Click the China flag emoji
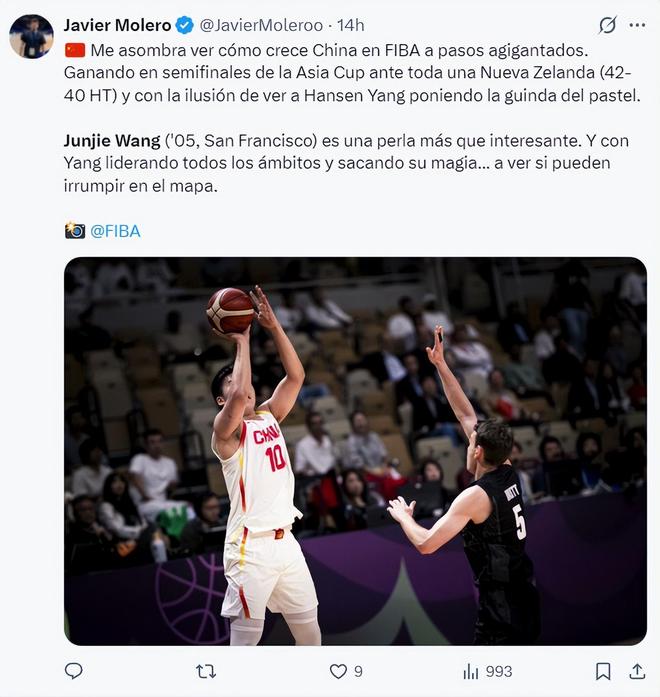660x697 pixels. click(x=75, y=50)
